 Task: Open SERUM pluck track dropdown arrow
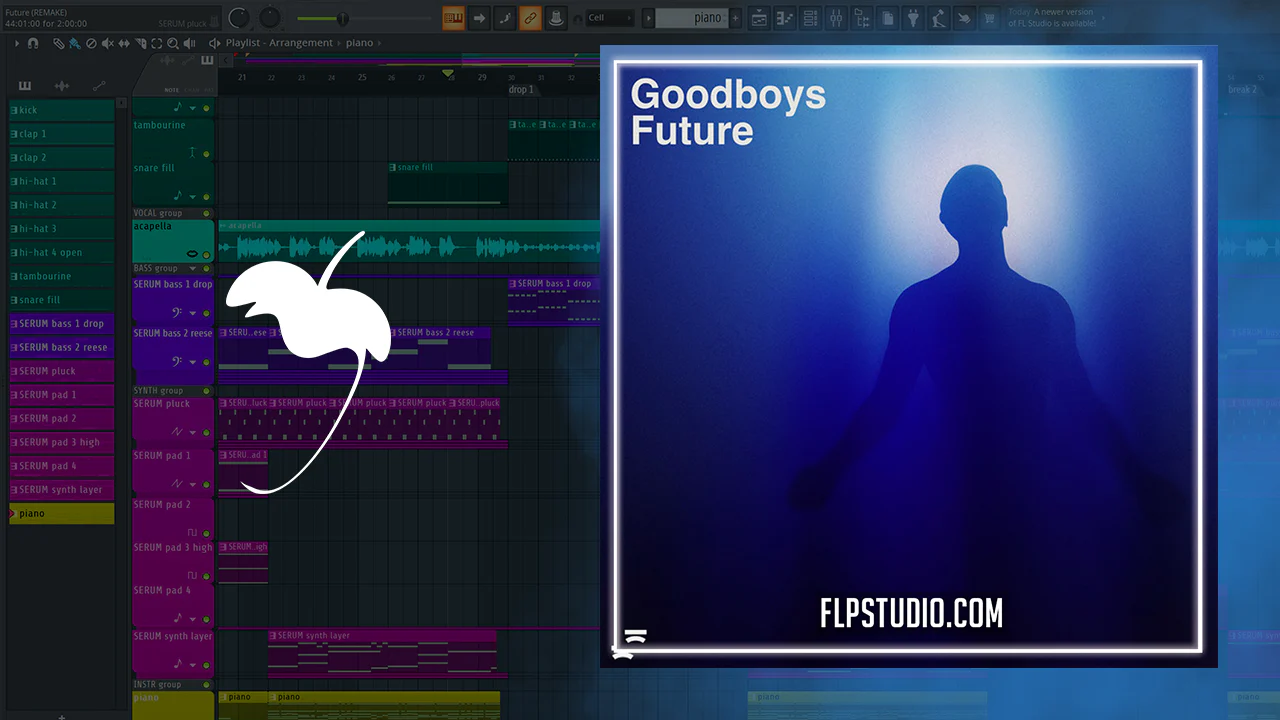point(193,433)
